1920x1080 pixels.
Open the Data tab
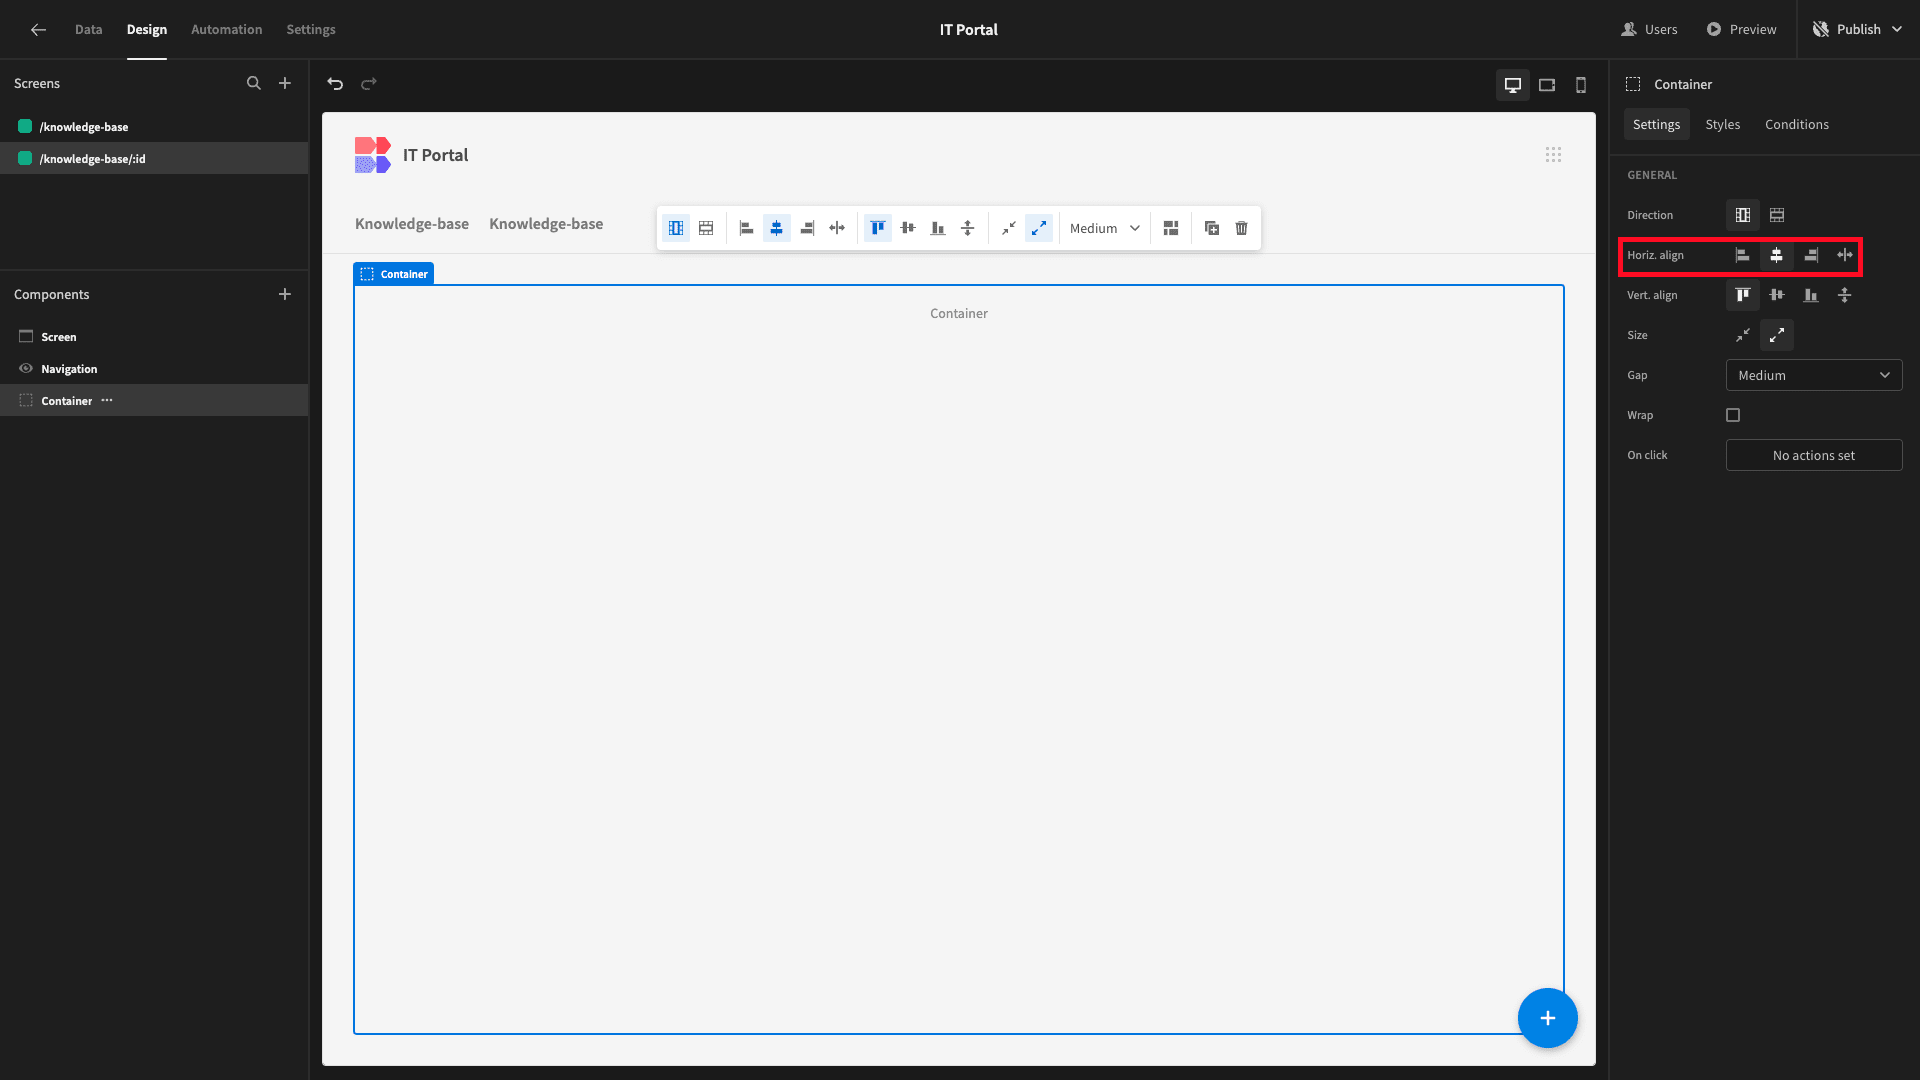(x=88, y=29)
